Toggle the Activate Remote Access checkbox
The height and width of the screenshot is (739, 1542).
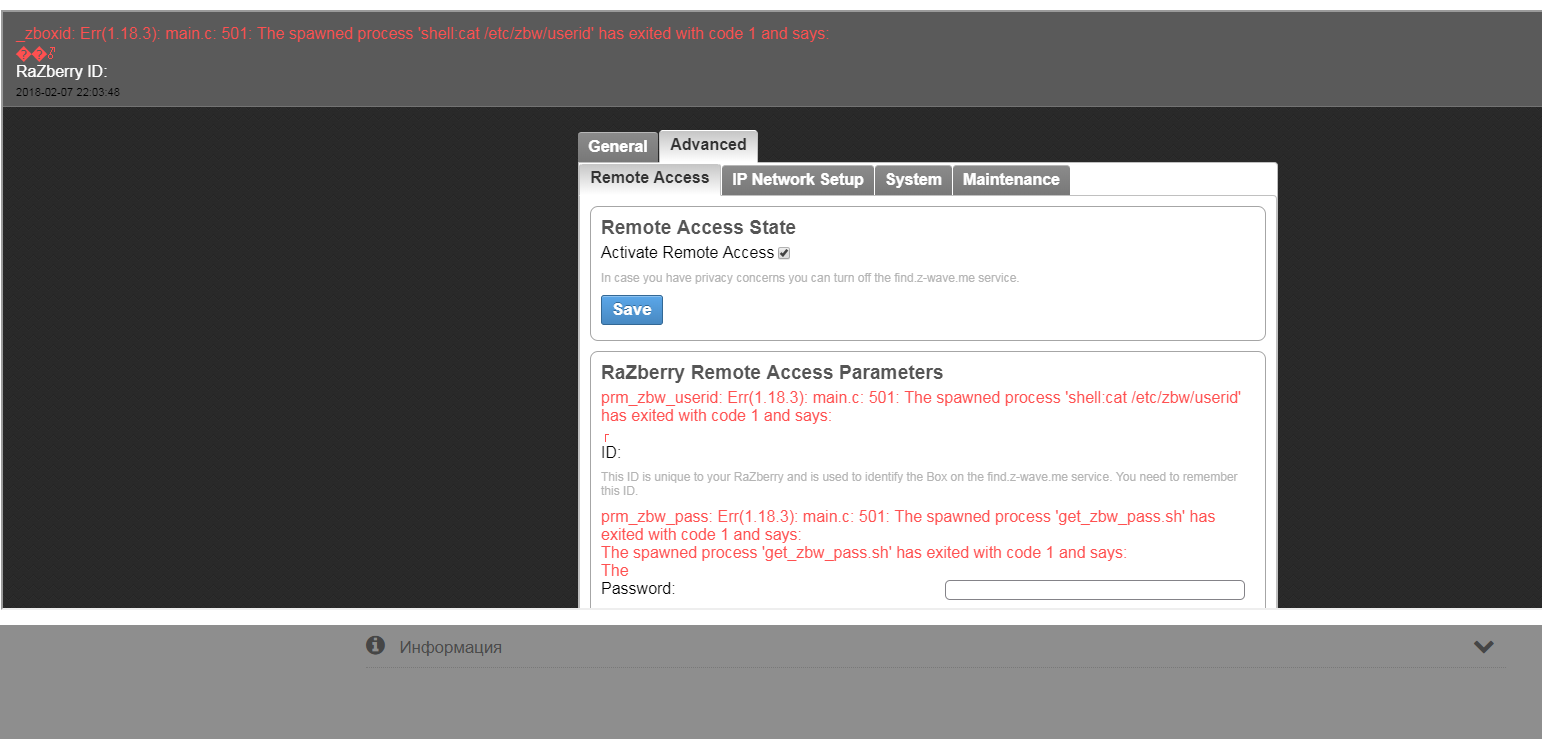coord(784,253)
